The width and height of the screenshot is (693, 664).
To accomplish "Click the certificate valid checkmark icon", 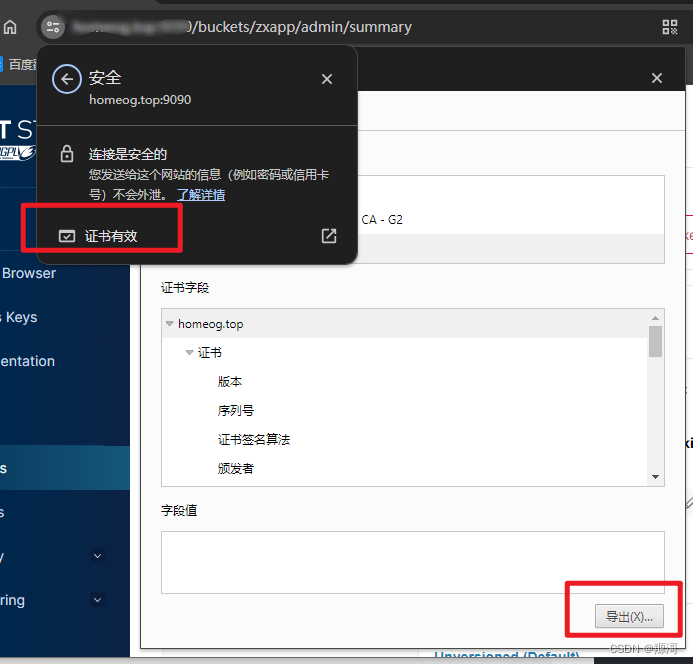I will pyautogui.click(x=67, y=236).
